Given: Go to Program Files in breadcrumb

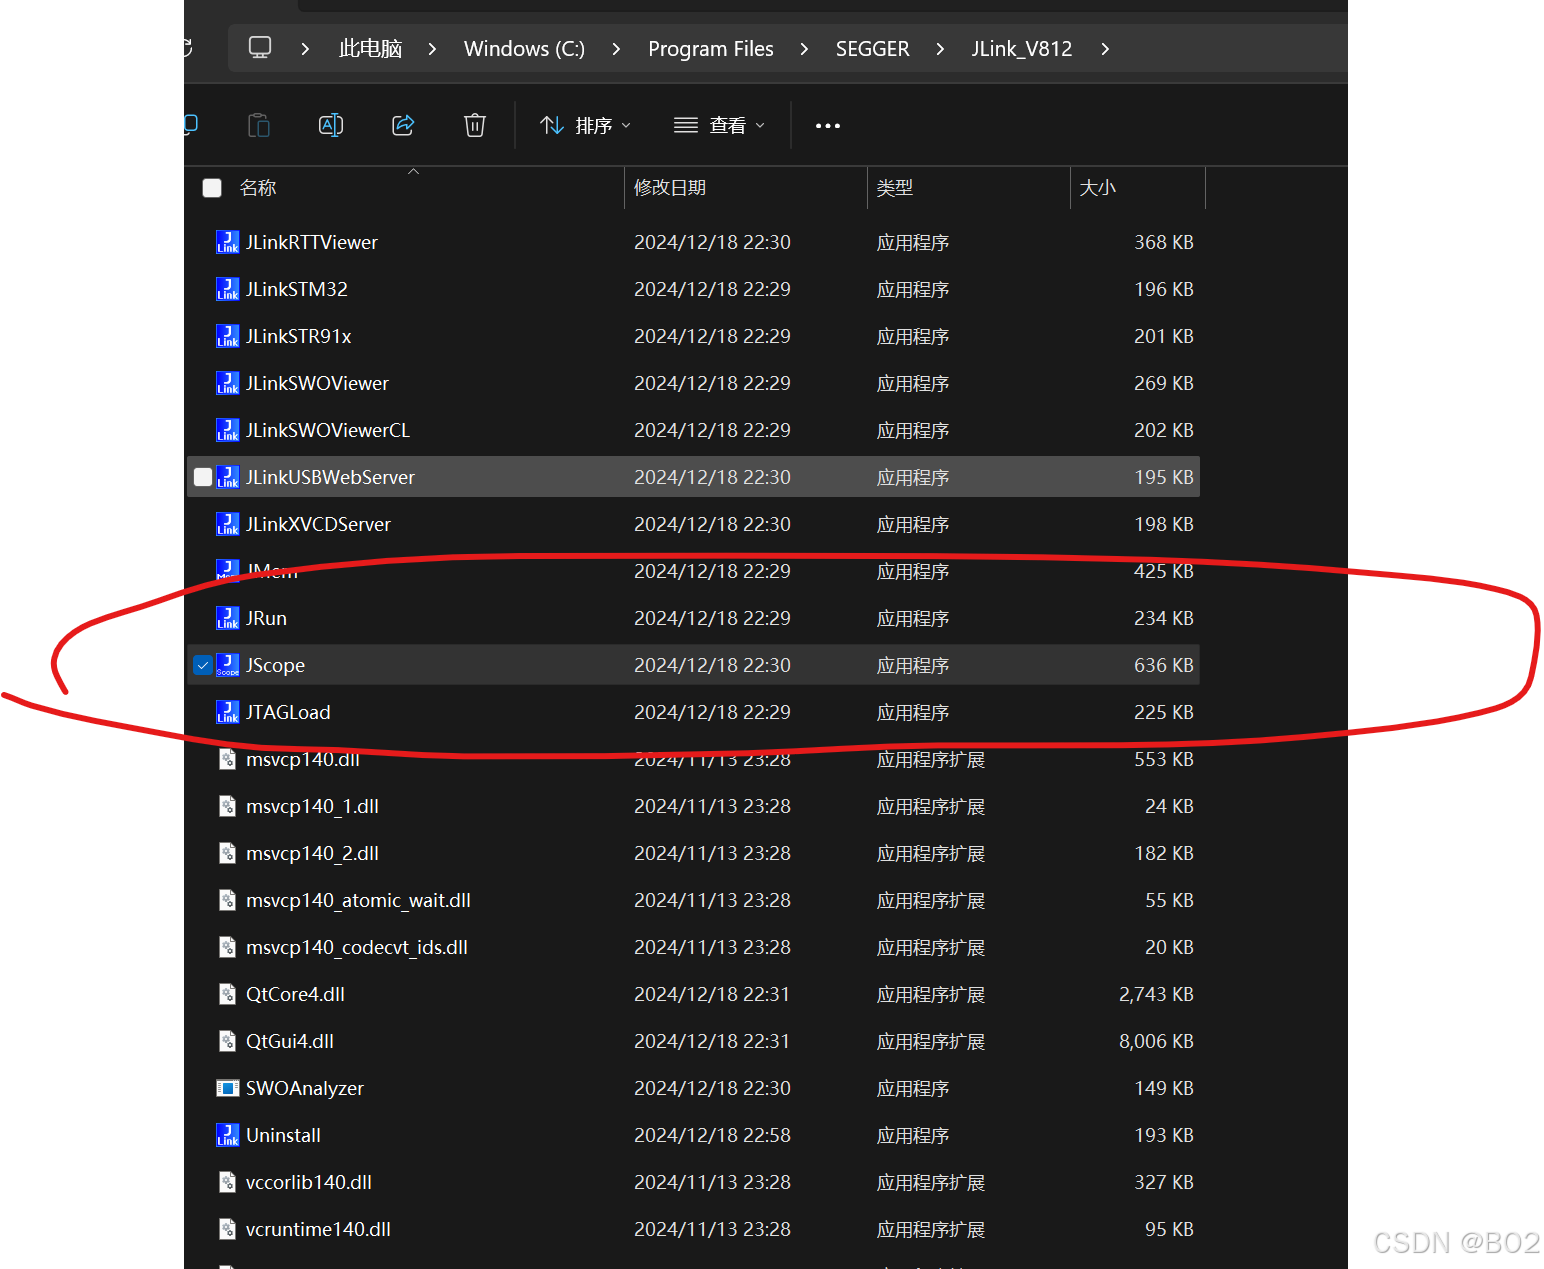Looking at the screenshot, I should coord(711,48).
